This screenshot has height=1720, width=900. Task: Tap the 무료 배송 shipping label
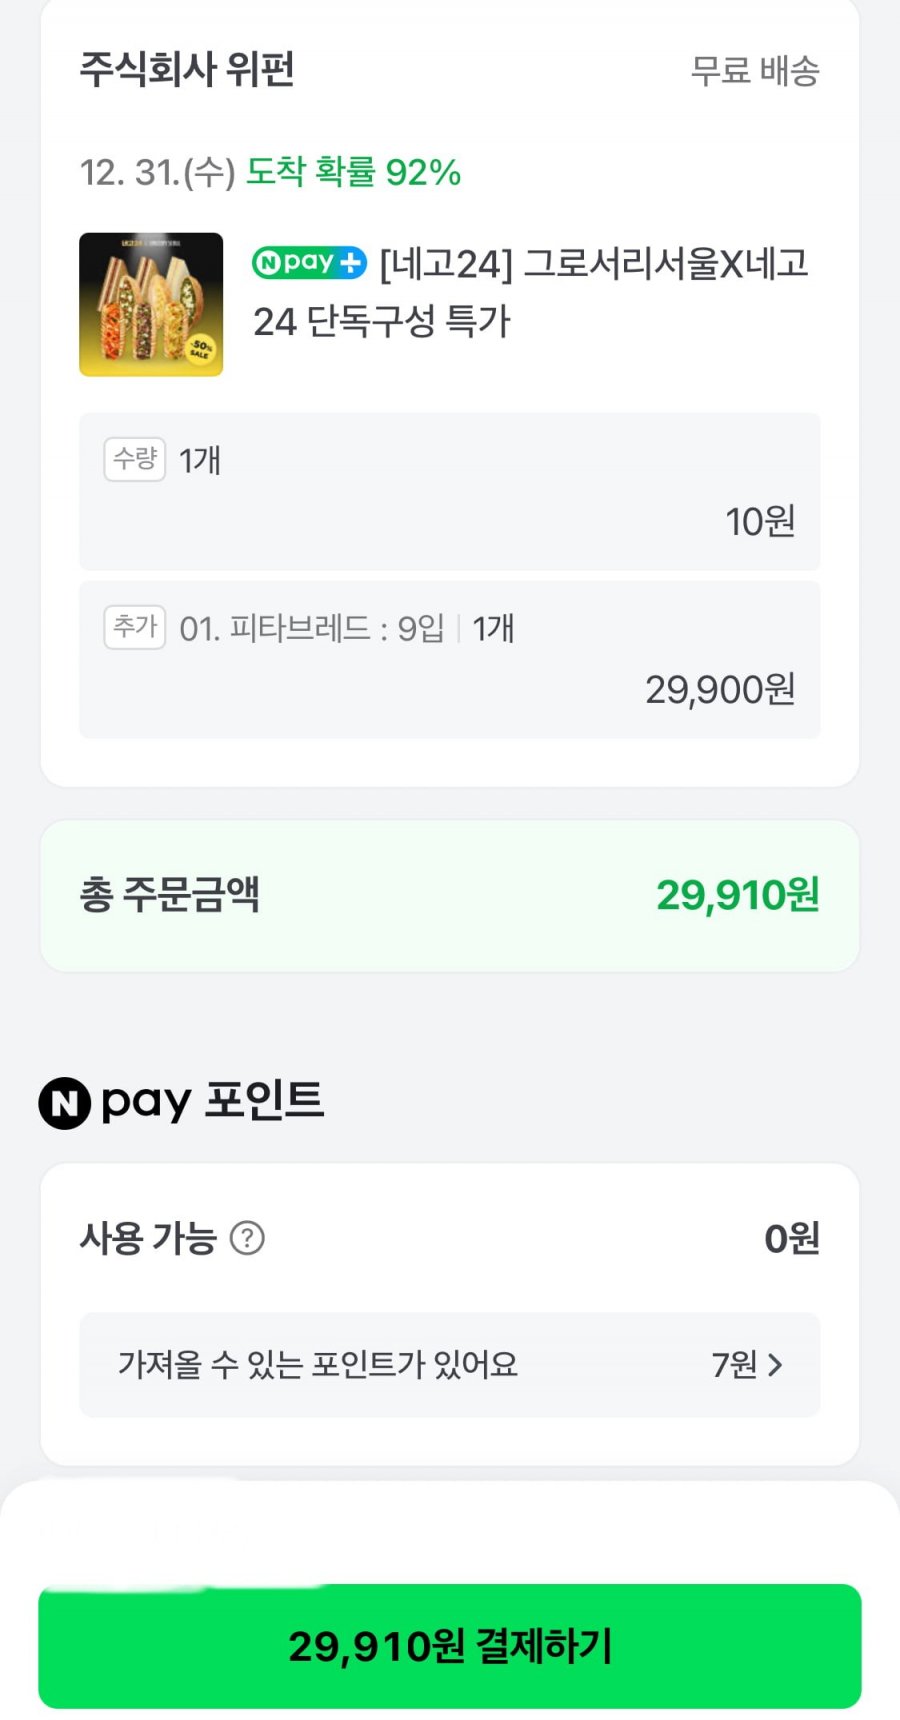click(755, 71)
